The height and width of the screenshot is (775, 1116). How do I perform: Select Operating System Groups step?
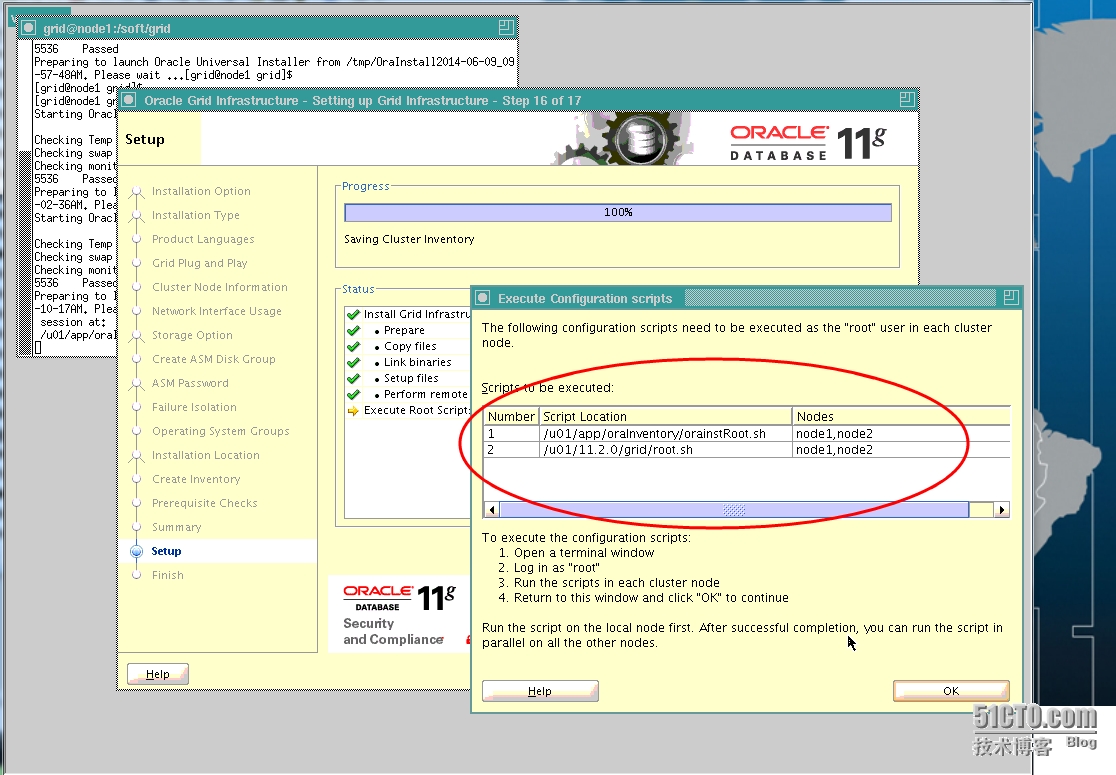(x=220, y=431)
